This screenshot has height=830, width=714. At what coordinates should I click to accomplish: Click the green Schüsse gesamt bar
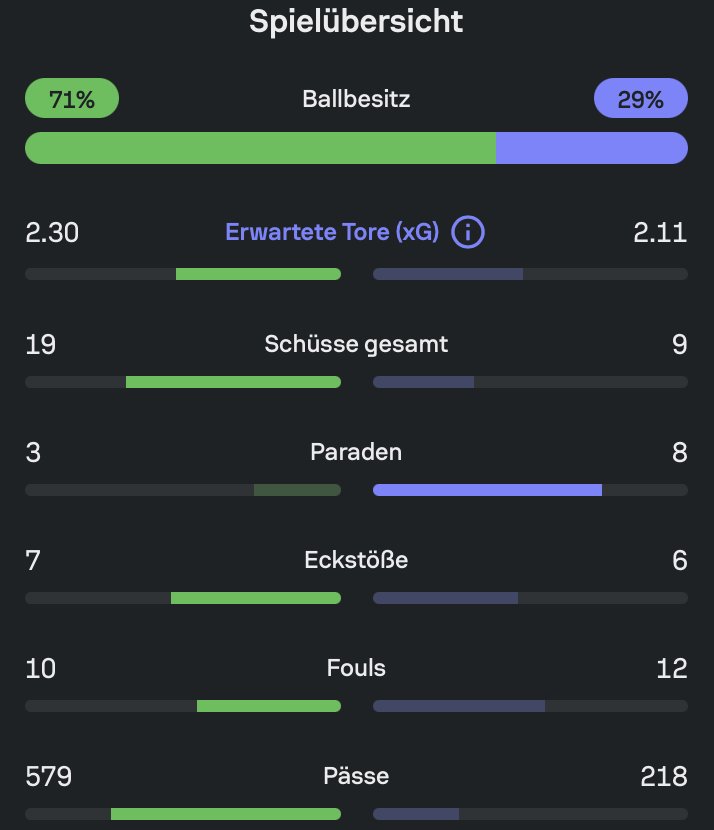click(233, 382)
